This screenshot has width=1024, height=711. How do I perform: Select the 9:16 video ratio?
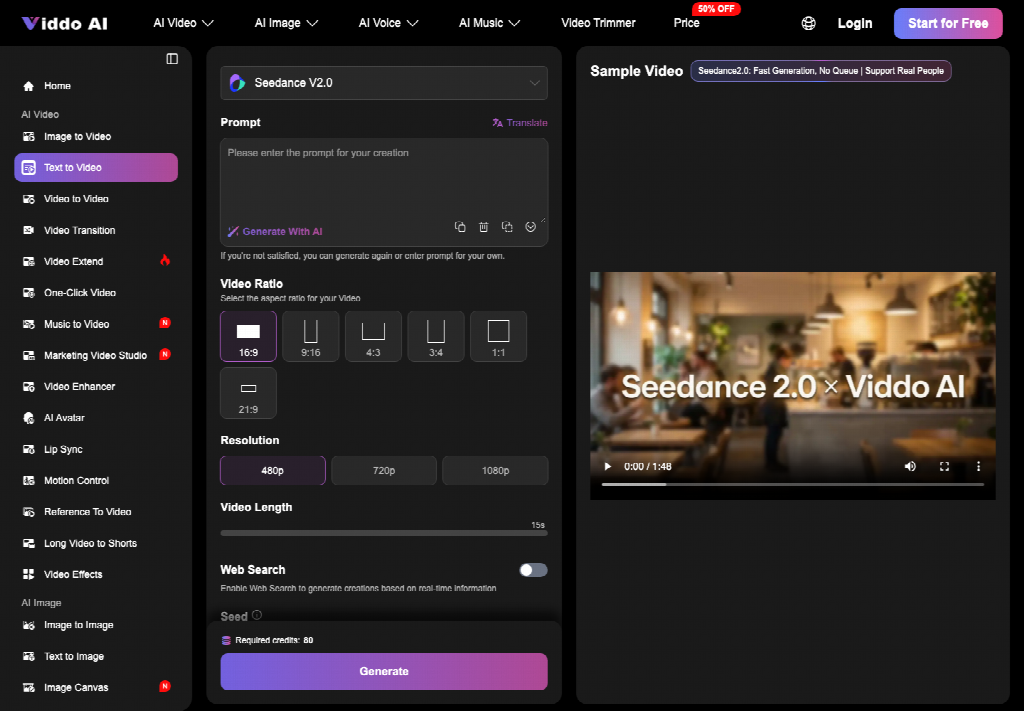coord(311,336)
